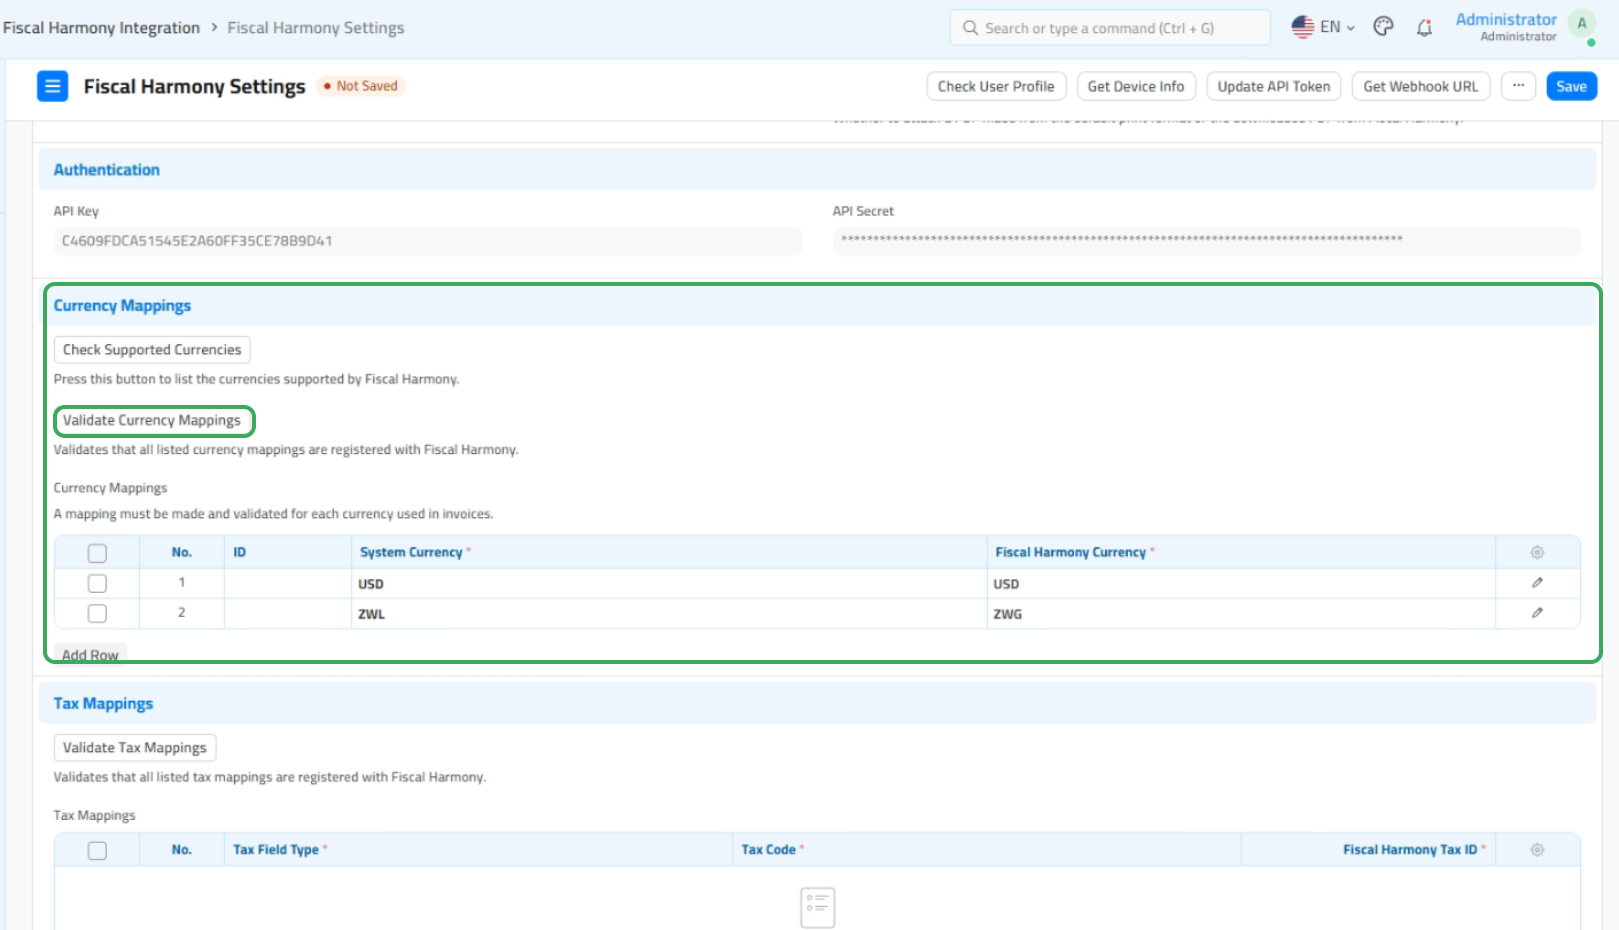The image size is (1619, 930).
Task: Select all rows in Tax Mappings table
Action: point(97,851)
